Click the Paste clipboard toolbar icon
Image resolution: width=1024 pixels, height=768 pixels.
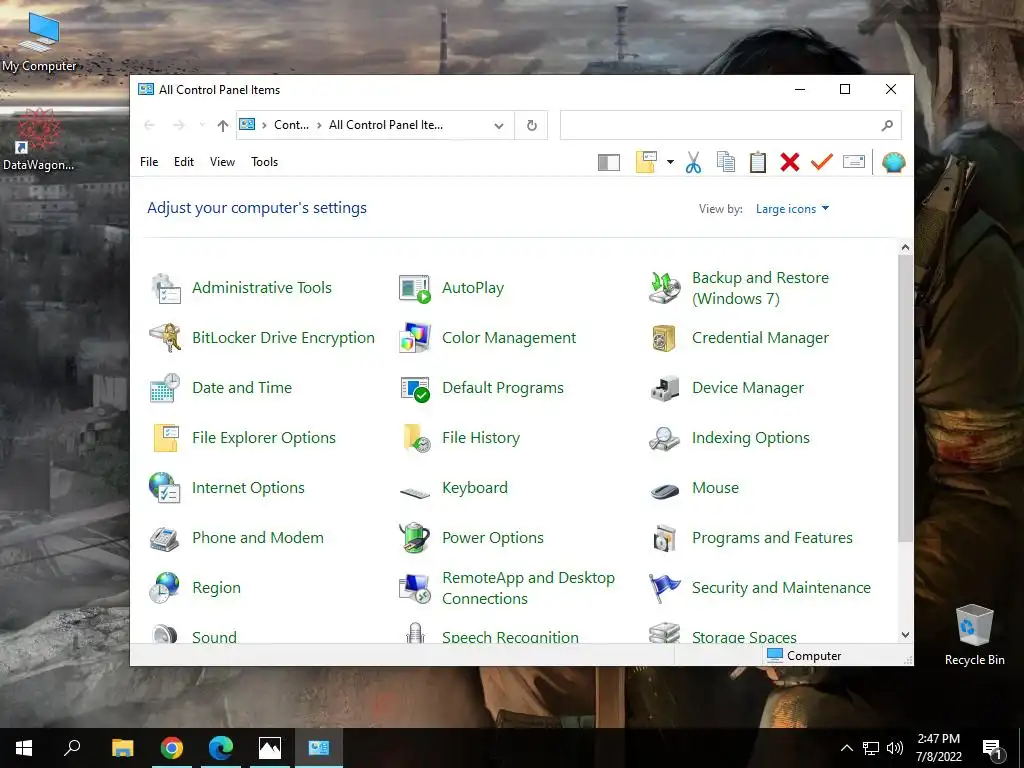758,162
